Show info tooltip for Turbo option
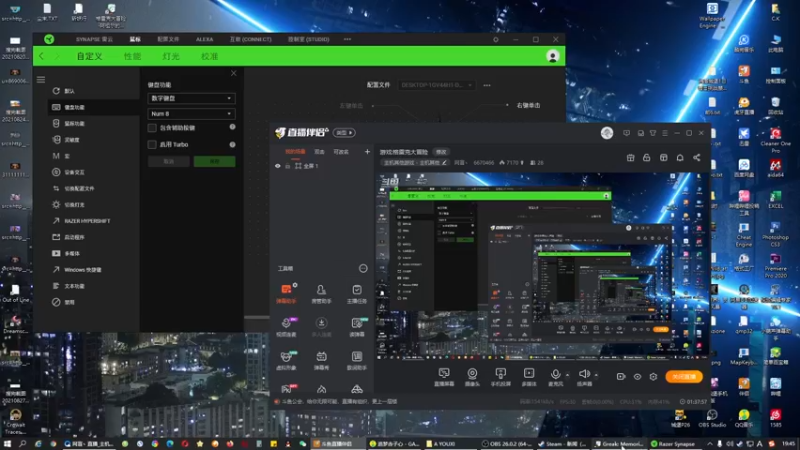Screen dimensions: 800x450 232,144
